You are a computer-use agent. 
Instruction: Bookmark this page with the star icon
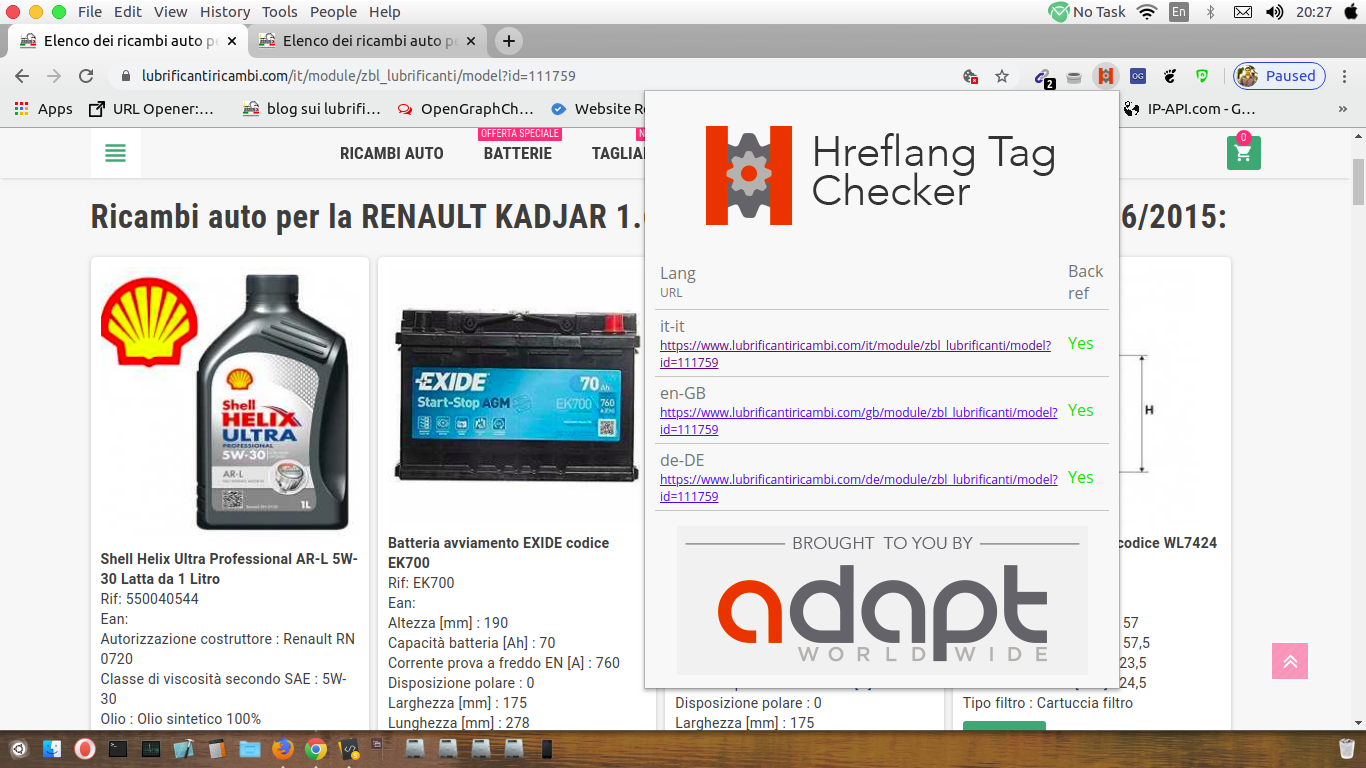1002,76
